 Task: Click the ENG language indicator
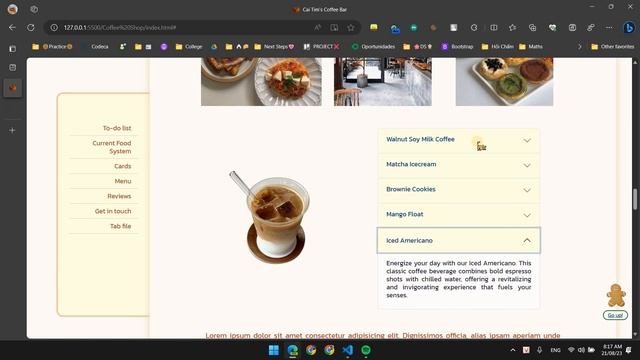[555, 350]
